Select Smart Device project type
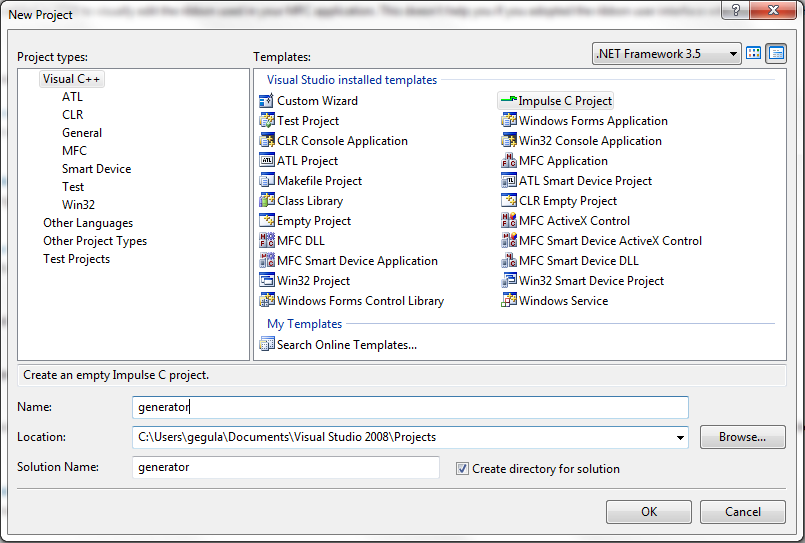This screenshot has height=543, width=805. [97, 169]
